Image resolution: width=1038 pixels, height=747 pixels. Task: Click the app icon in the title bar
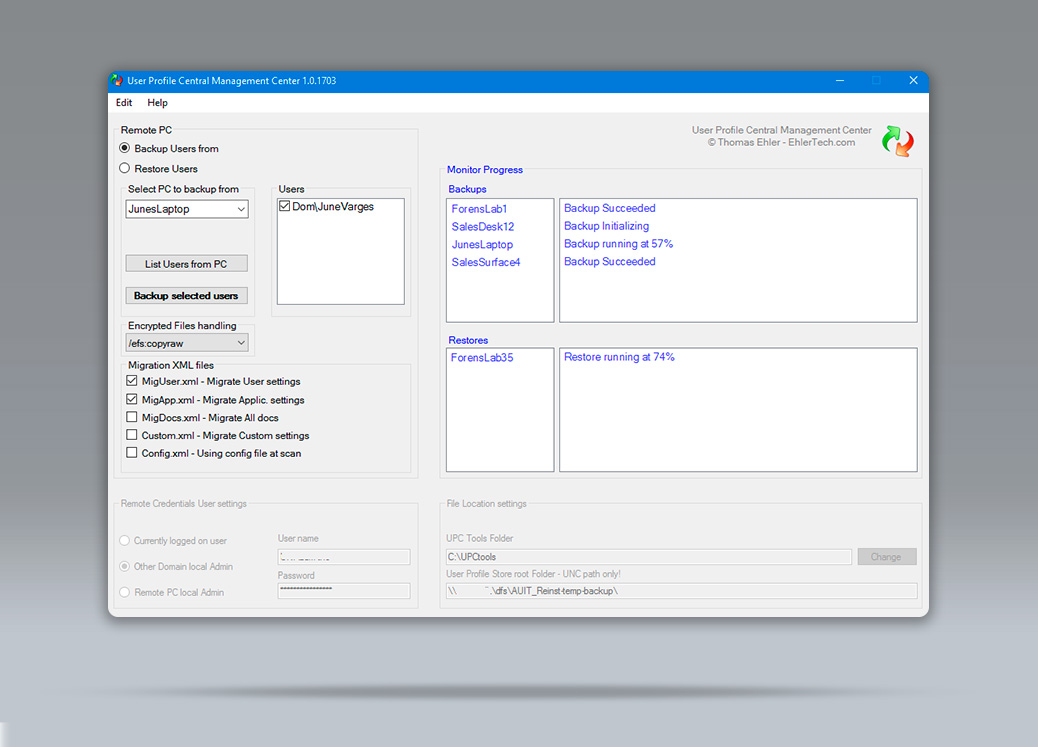(117, 81)
